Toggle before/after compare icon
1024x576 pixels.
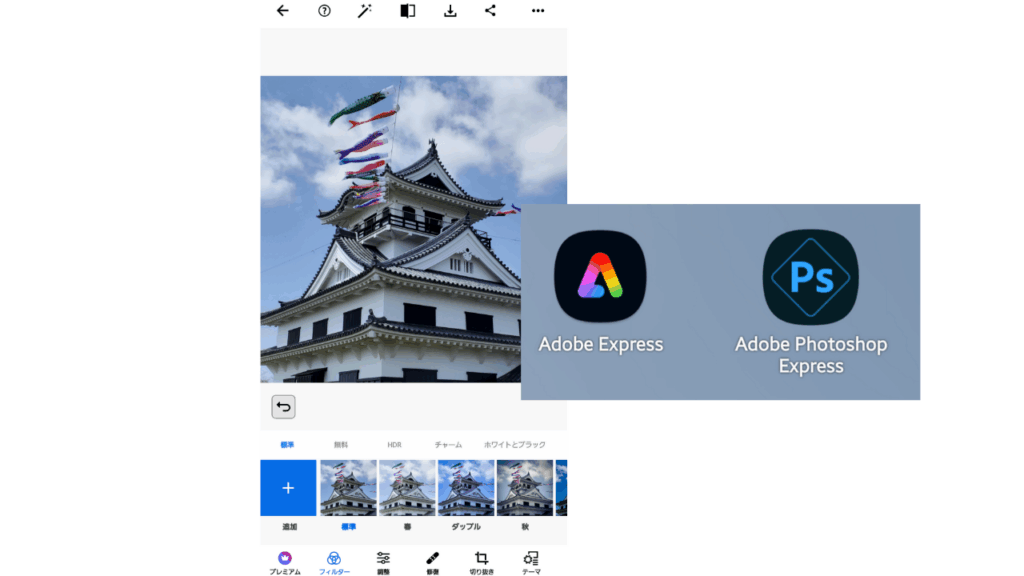pos(408,10)
